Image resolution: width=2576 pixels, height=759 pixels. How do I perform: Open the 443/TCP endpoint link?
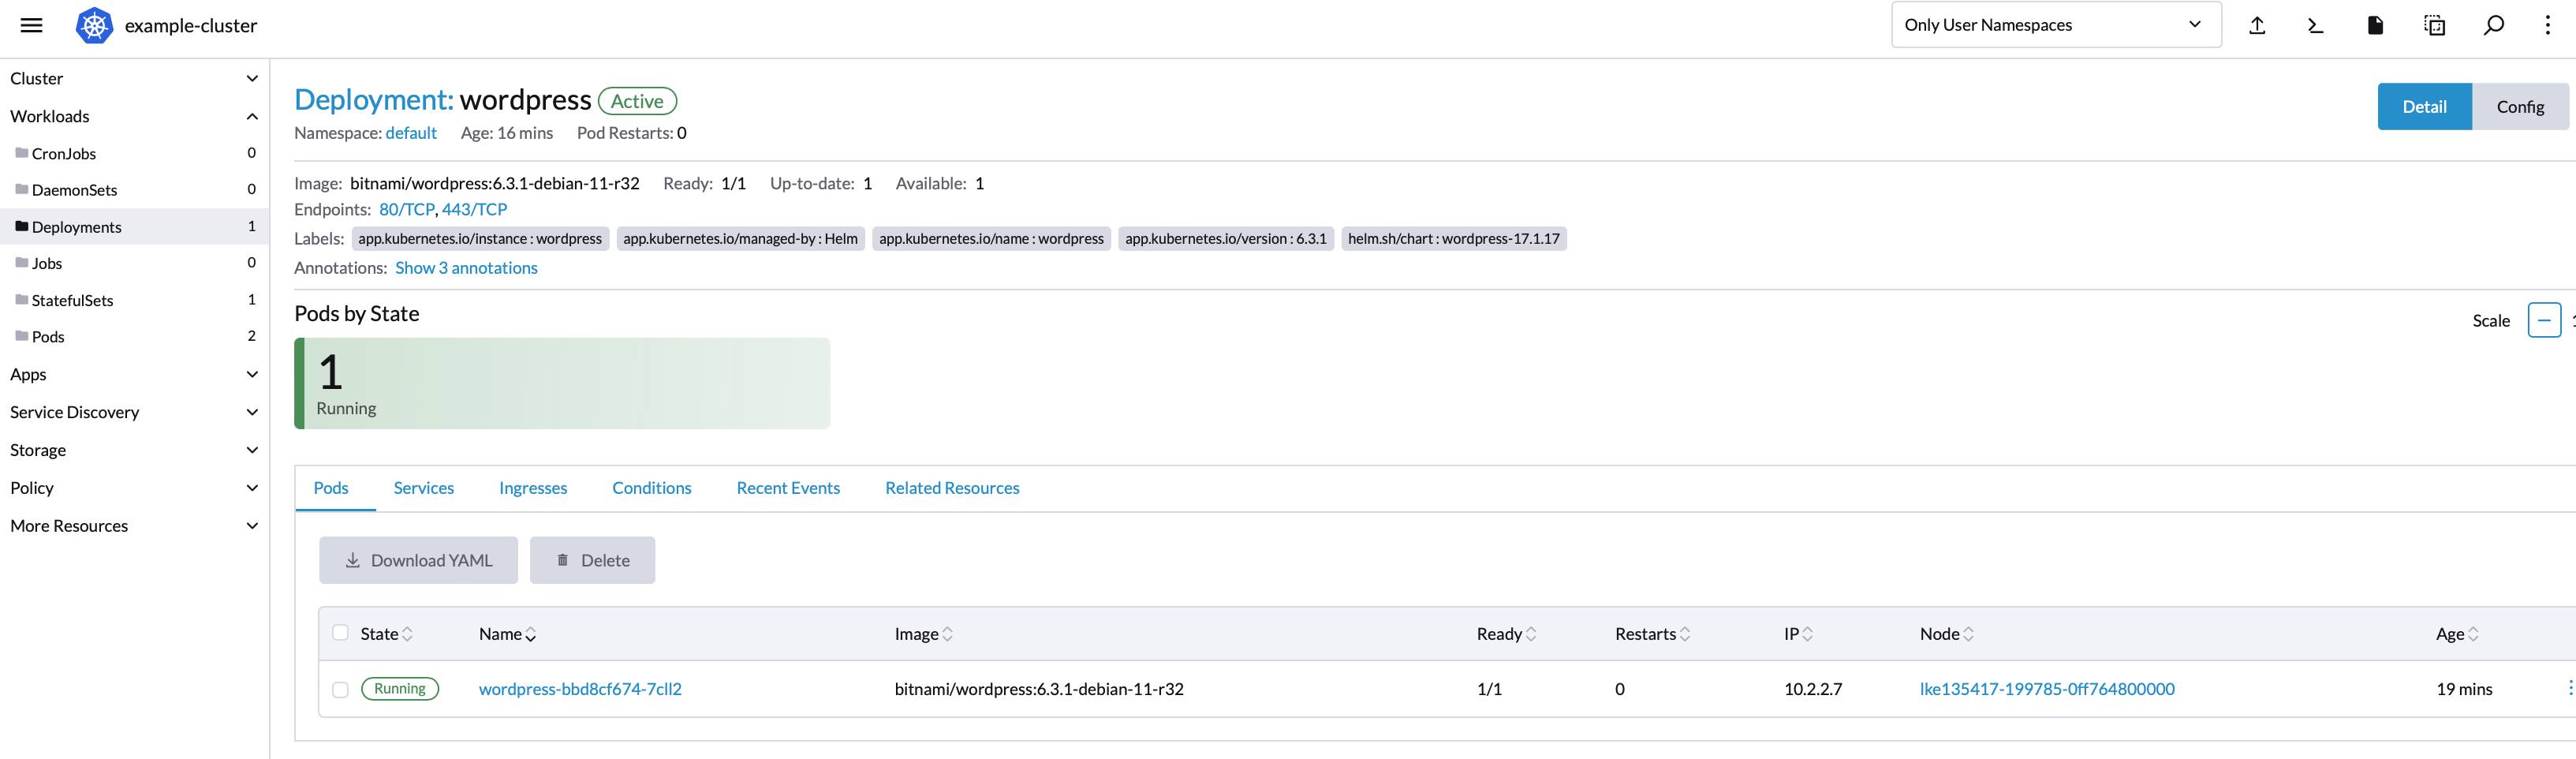tap(474, 210)
